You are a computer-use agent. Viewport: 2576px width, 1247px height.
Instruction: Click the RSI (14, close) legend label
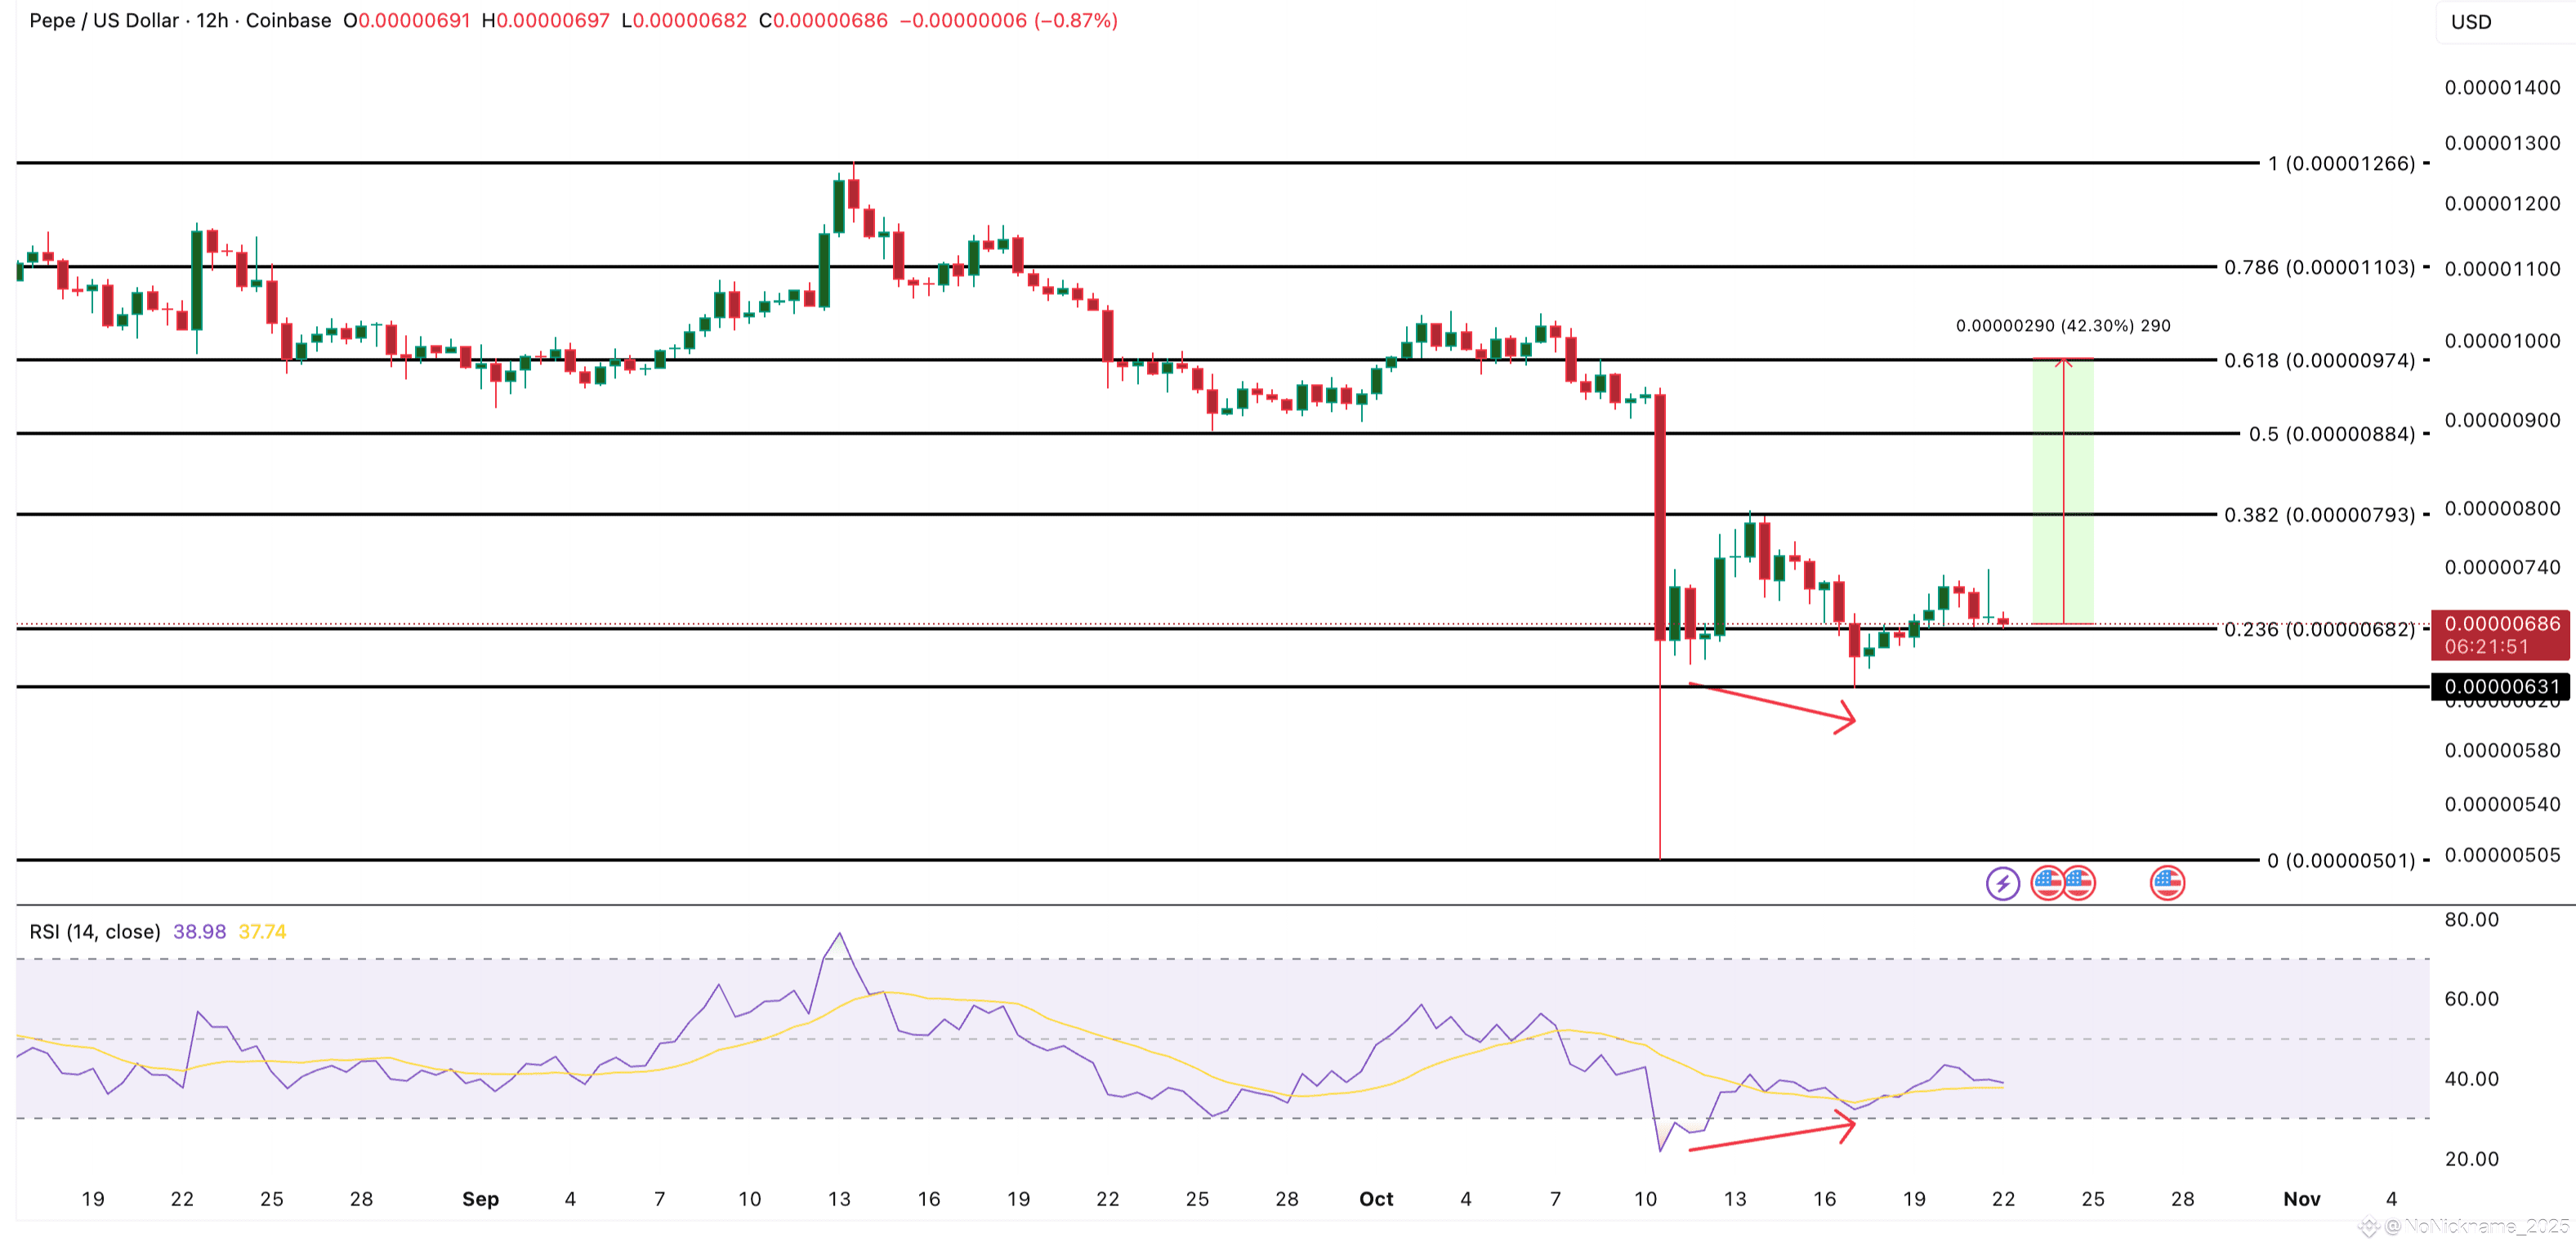pyautogui.click(x=95, y=931)
